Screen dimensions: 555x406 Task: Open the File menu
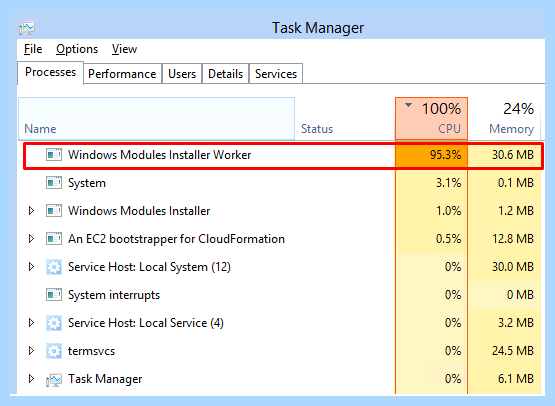pos(33,49)
